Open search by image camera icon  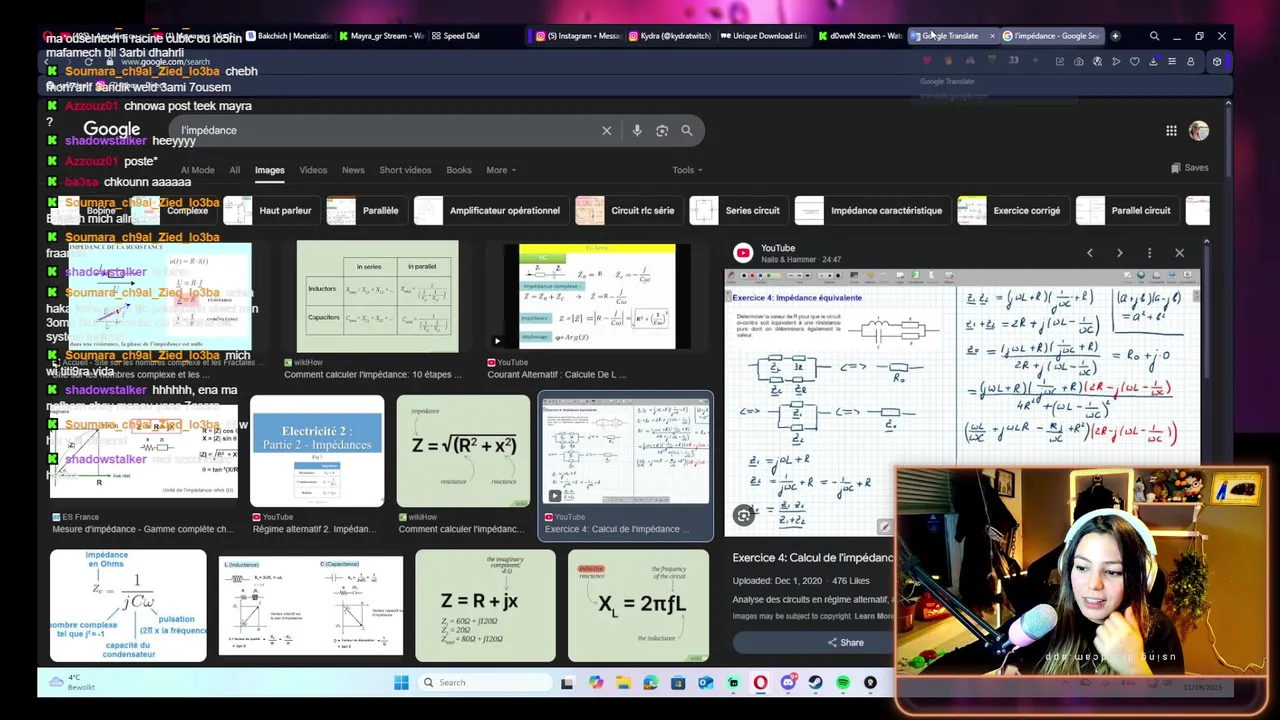(x=662, y=130)
